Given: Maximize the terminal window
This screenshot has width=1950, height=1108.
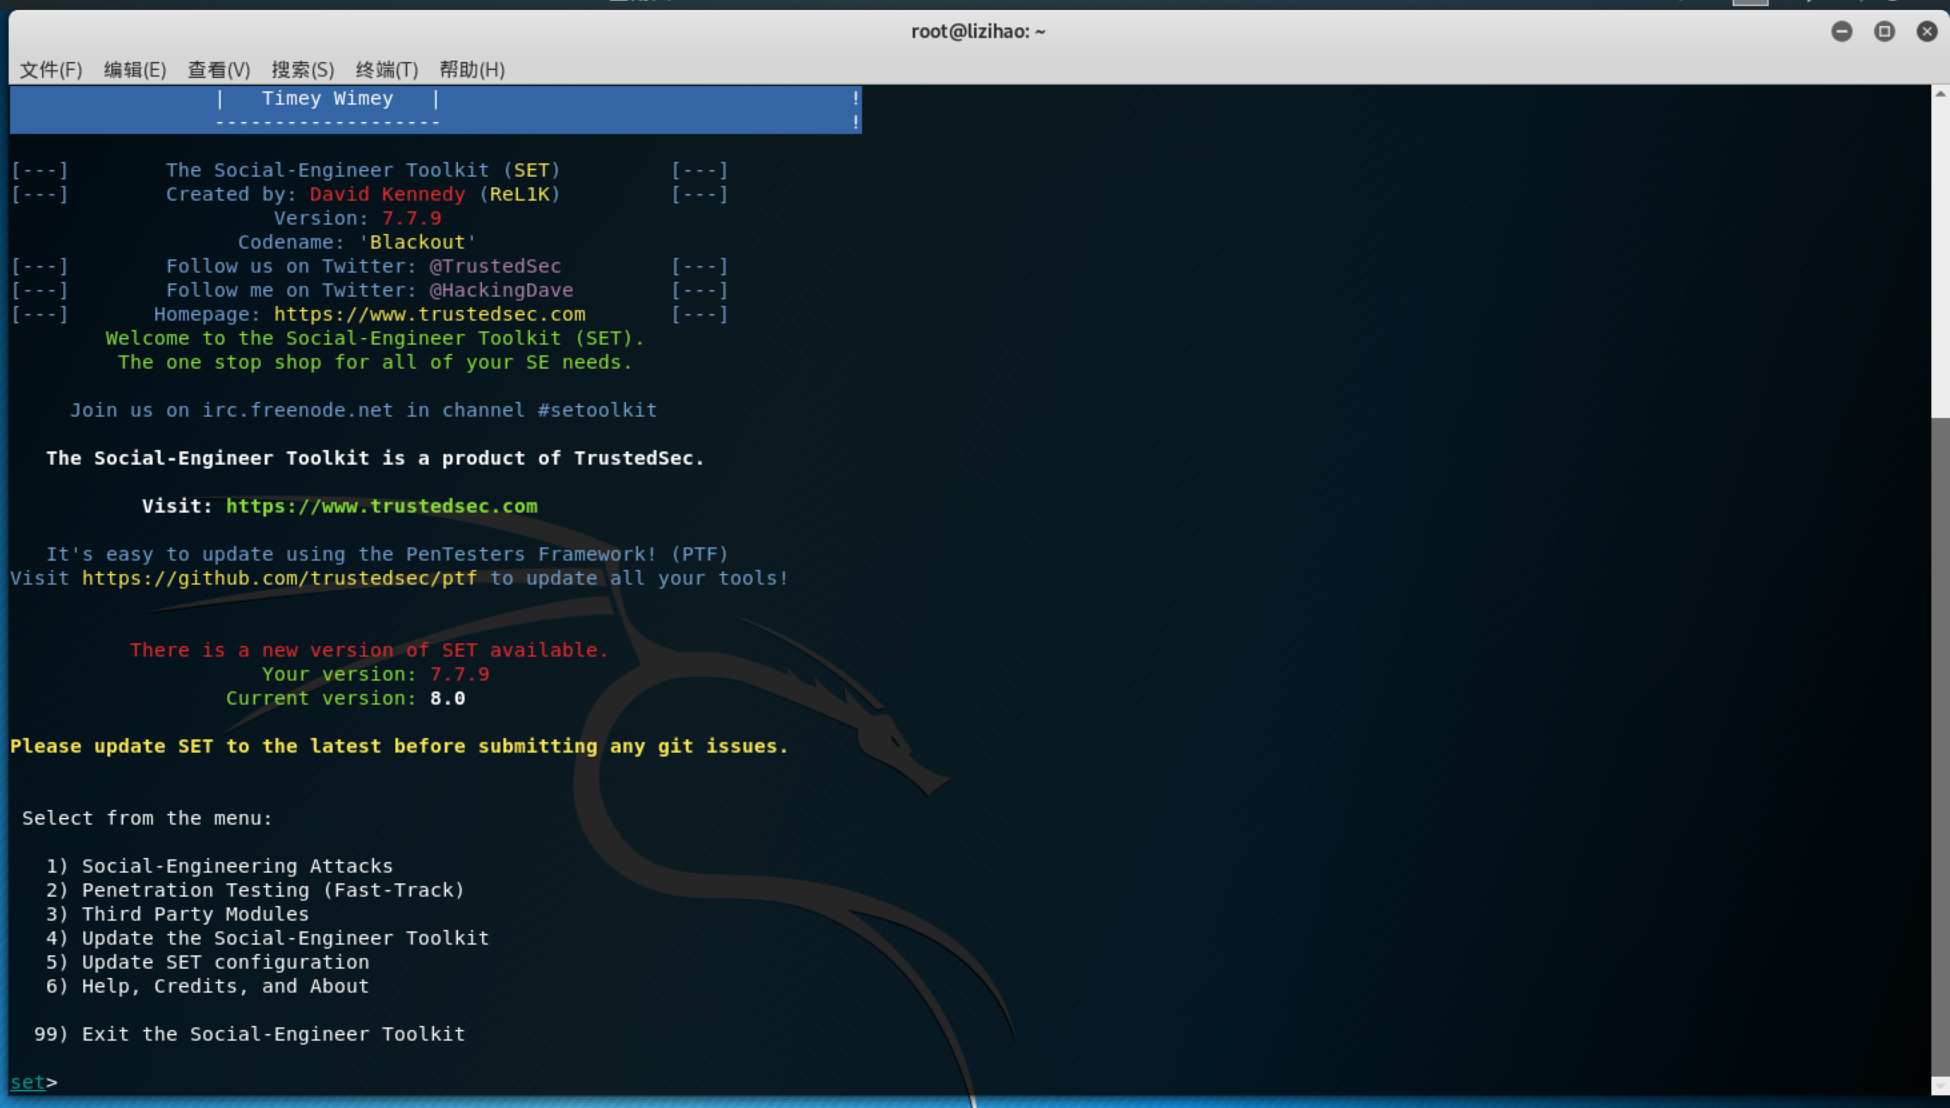Looking at the screenshot, I should tap(1885, 32).
